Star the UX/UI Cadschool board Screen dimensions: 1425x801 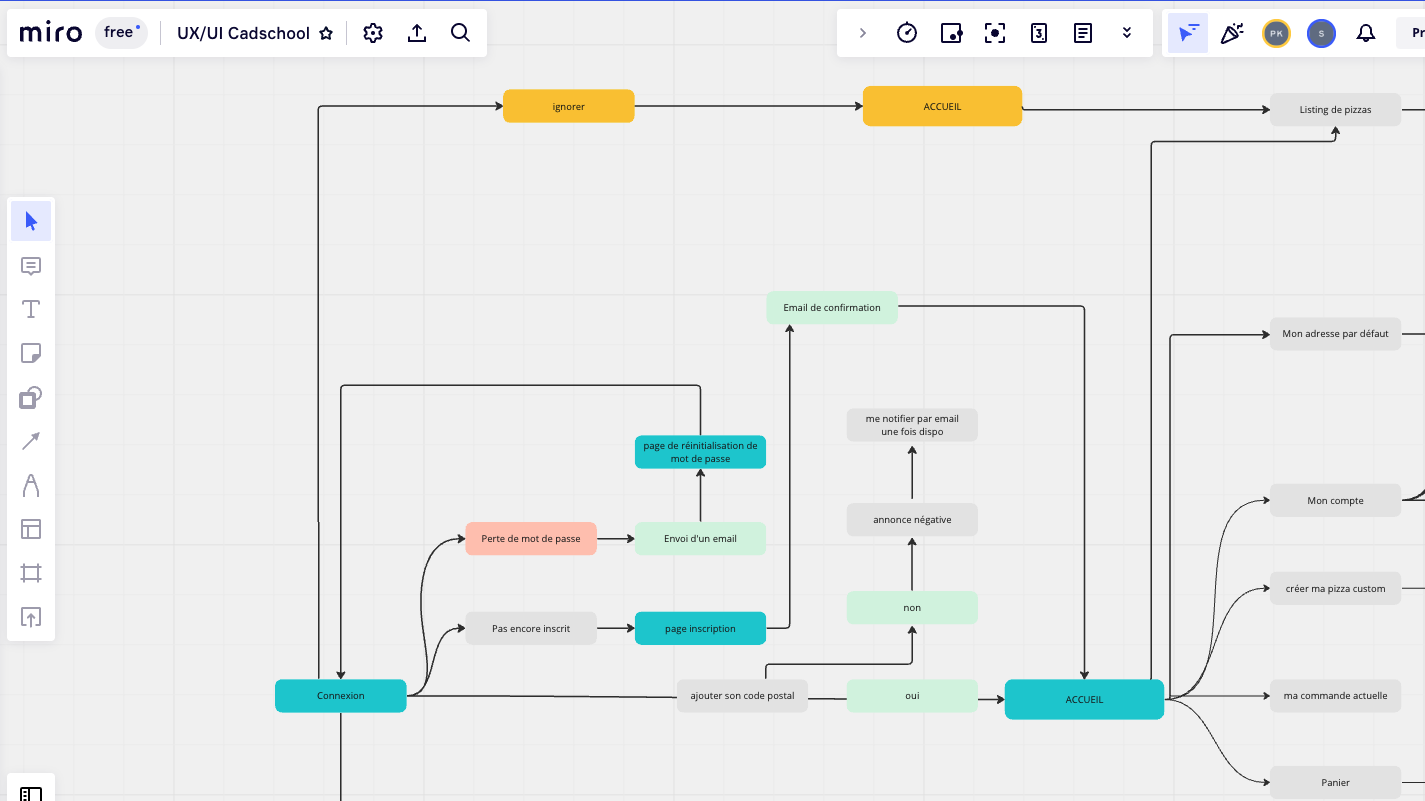click(326, 33)
